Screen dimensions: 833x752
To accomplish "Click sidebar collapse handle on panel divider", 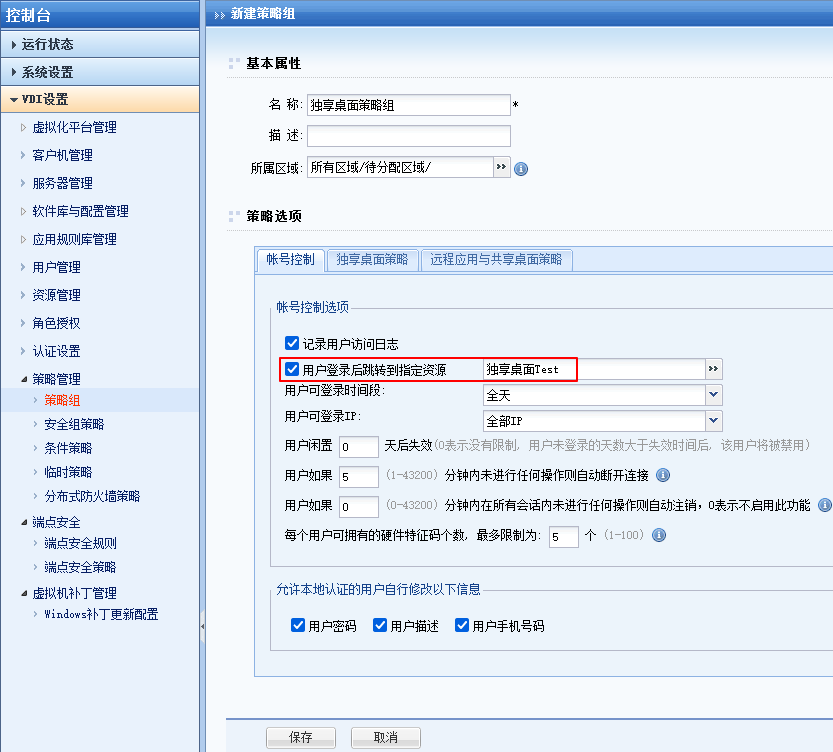I will click(203, 627).
